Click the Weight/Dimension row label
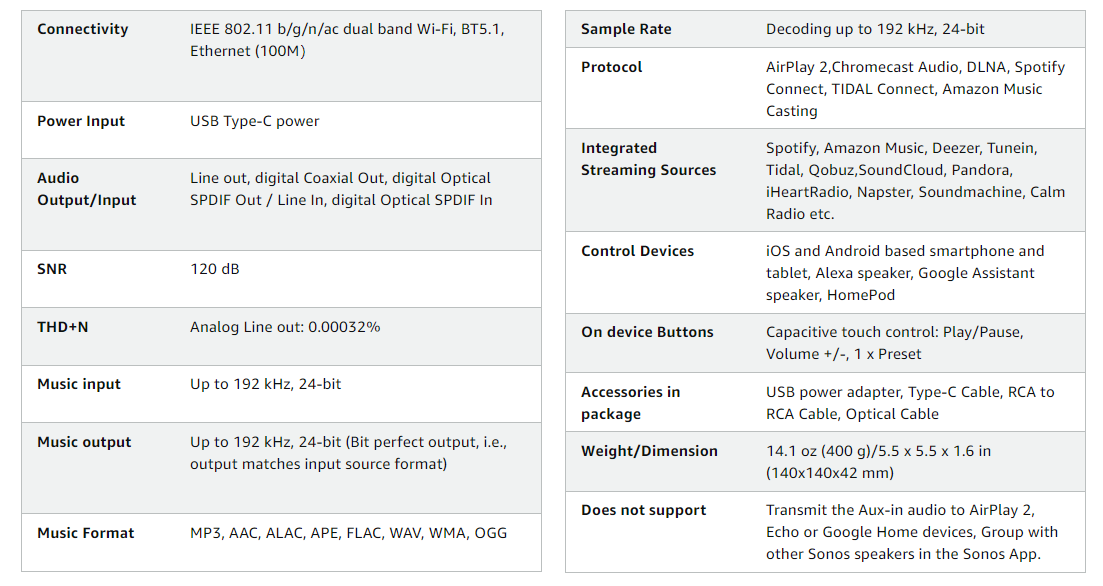The image size is (1103, 586). 649,451
